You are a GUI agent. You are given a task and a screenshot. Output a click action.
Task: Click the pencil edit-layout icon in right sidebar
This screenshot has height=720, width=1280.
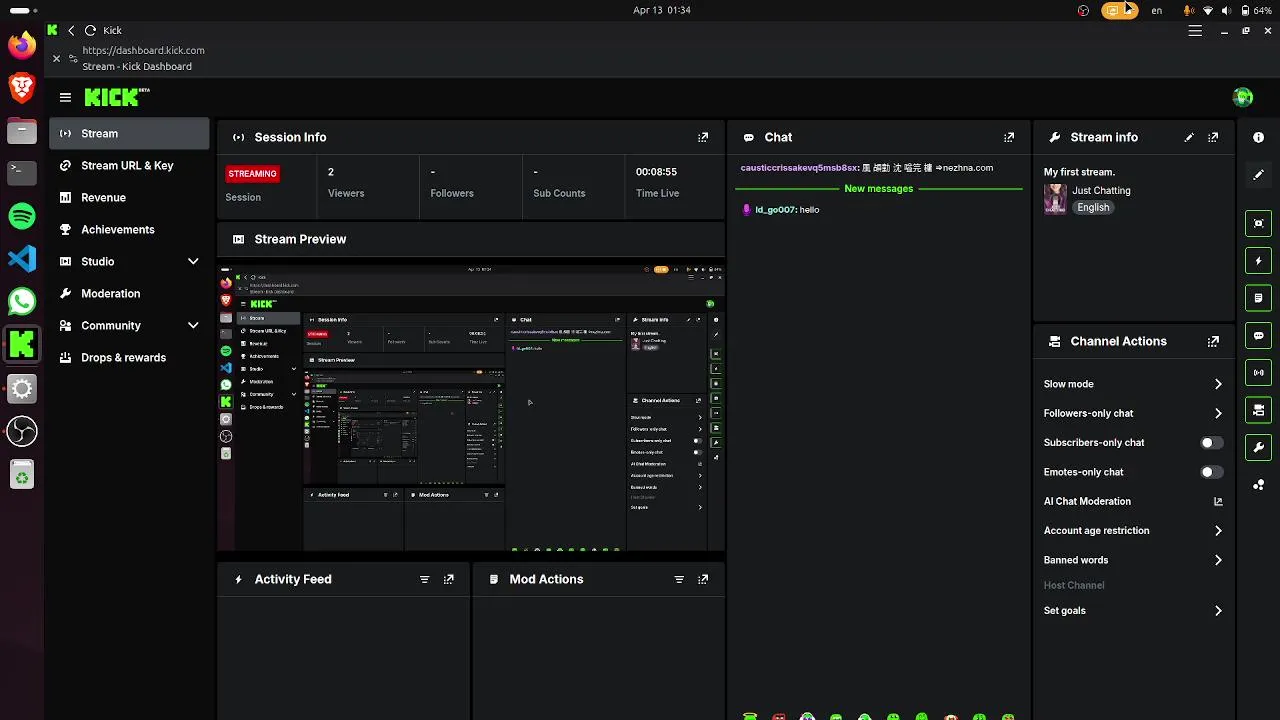(x=1258, y=174)
